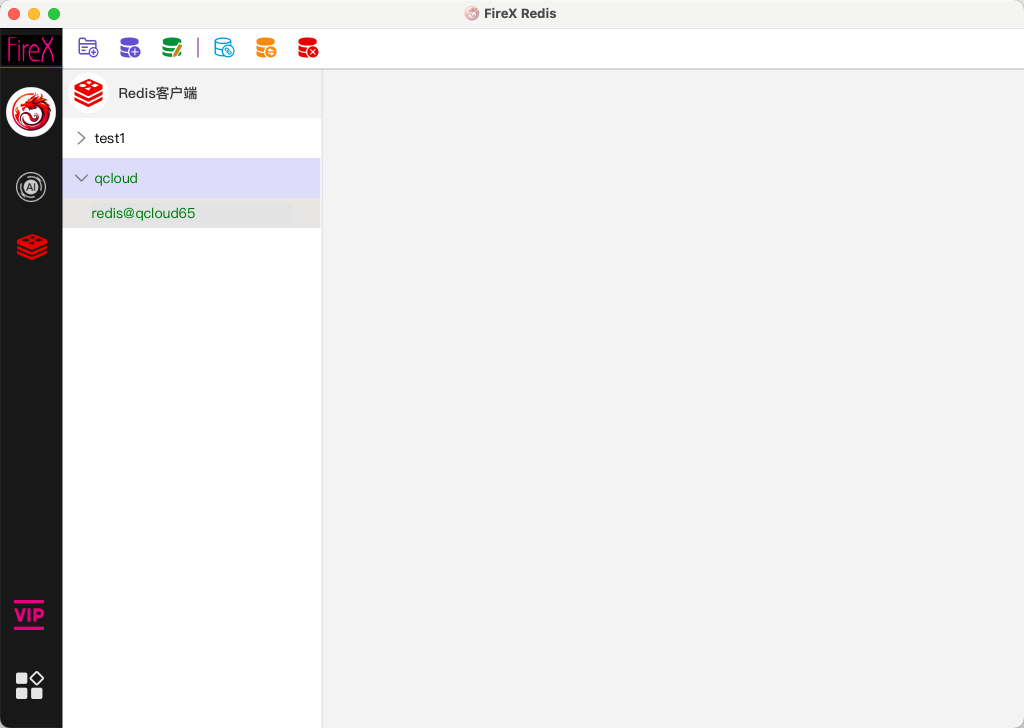The height and width of the screenshot is (728, 1024).
Task: Click the Redis客户端 panel header
Action: (158, 93)
